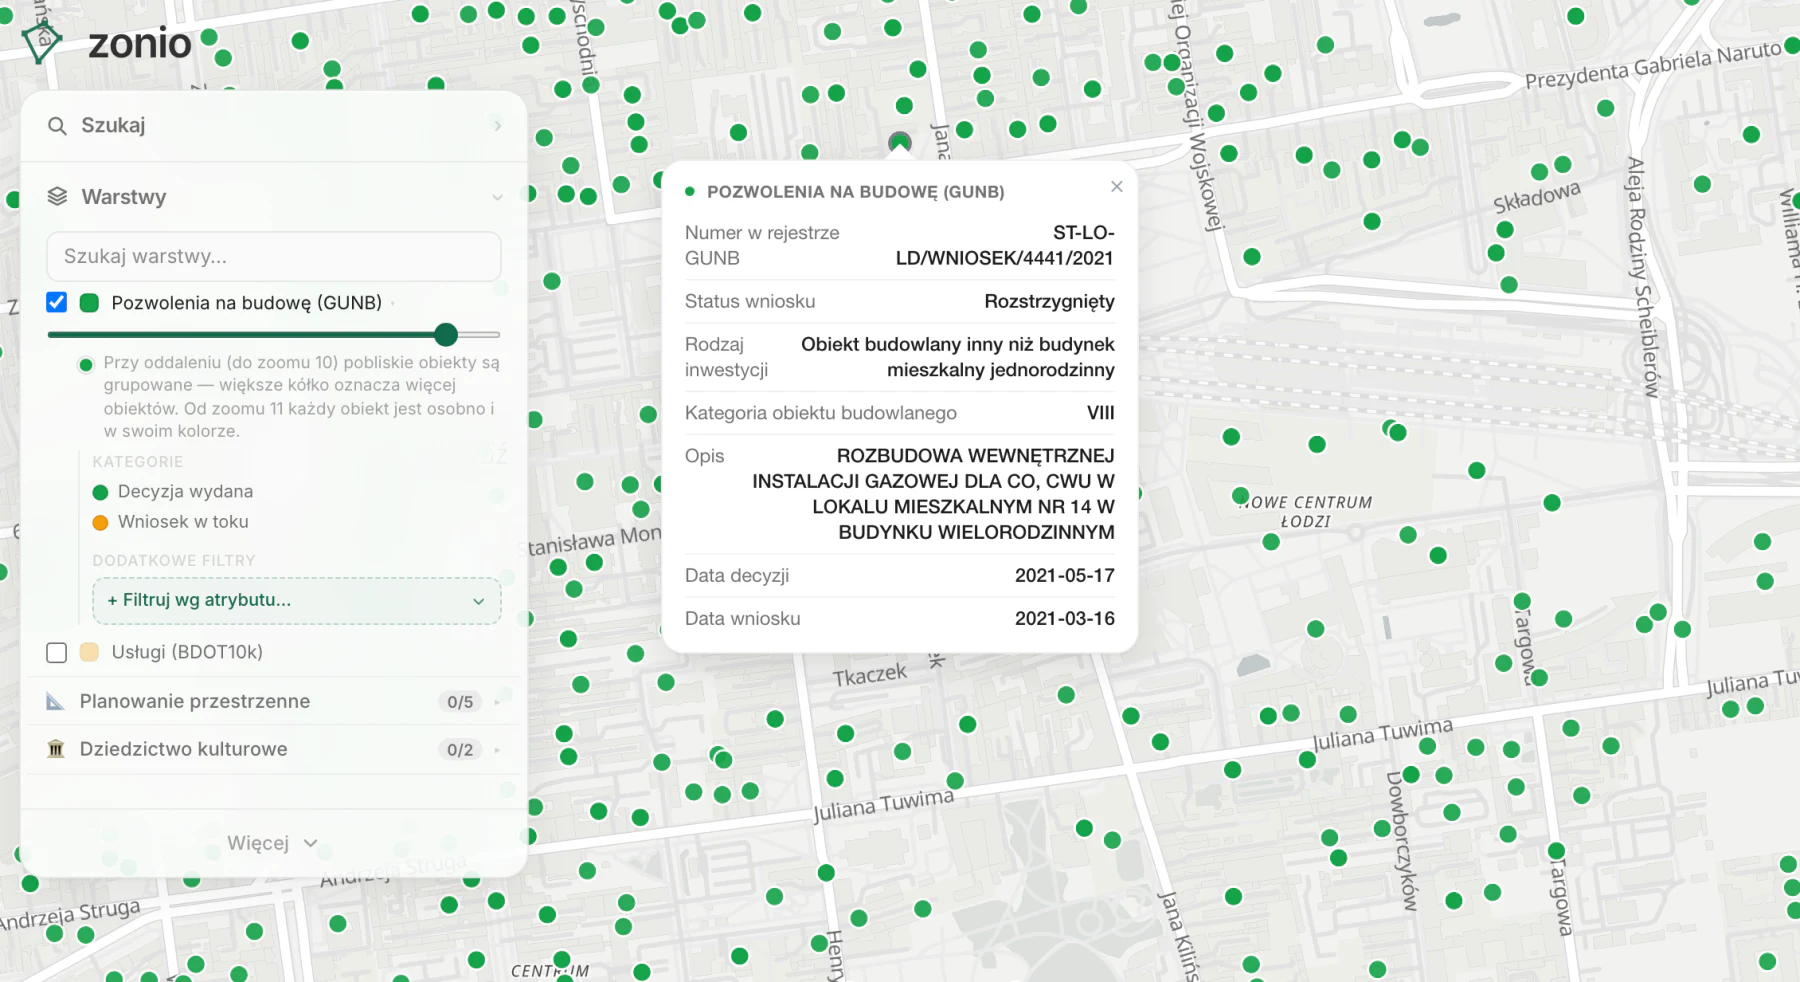Click the selected map marker above the popup
Image resolution: width=1800 pixels, height=982 pixels.
pyautogui.click(x=900, y=143)
